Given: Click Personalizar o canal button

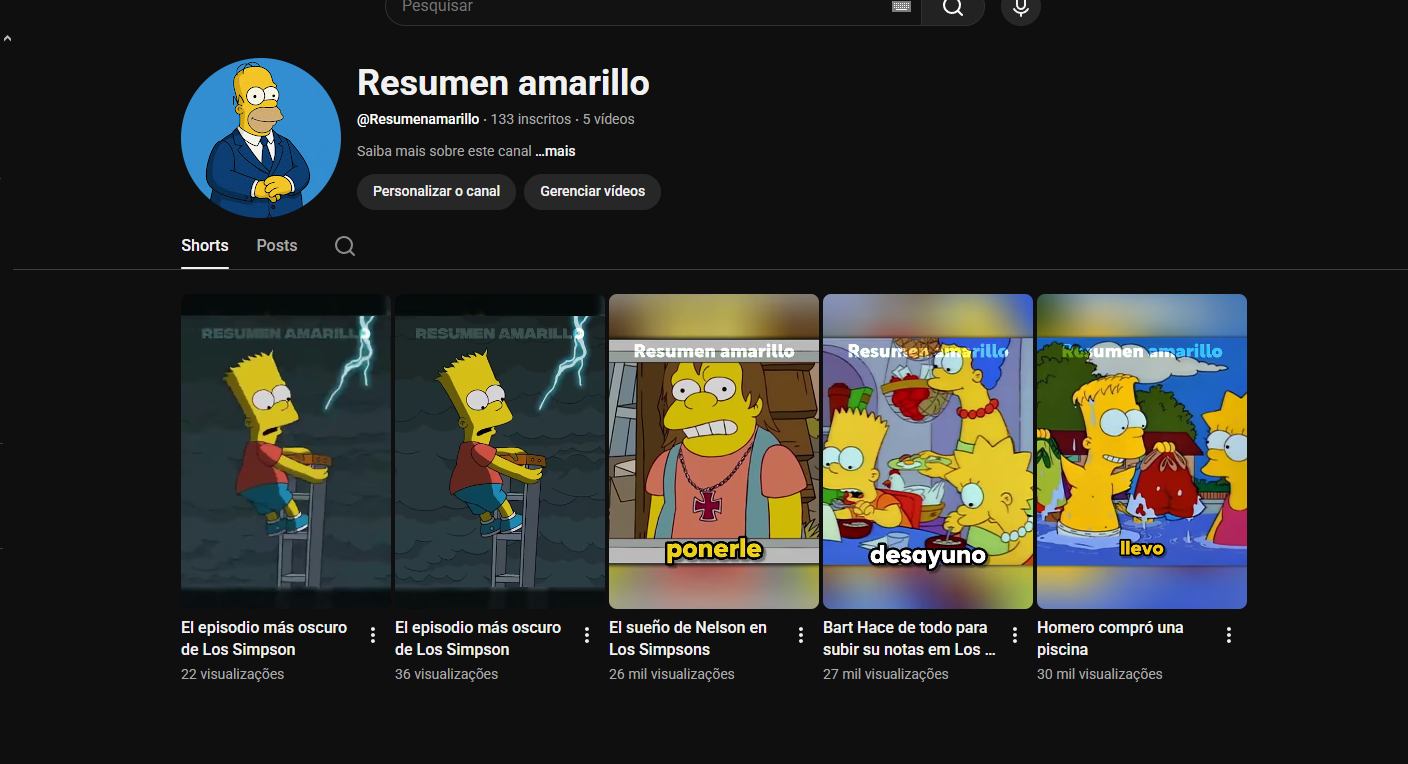Looking at the screenshot, I should pyautogui.click(x=436, y=191).
